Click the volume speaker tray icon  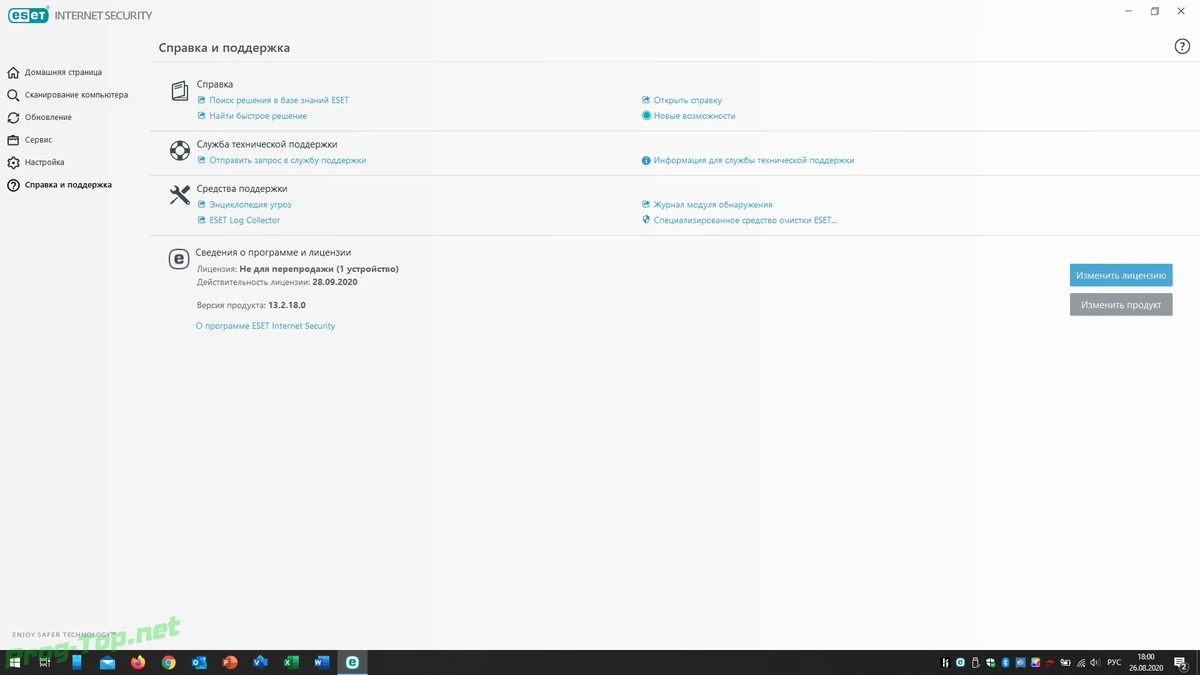point(1093,662)
